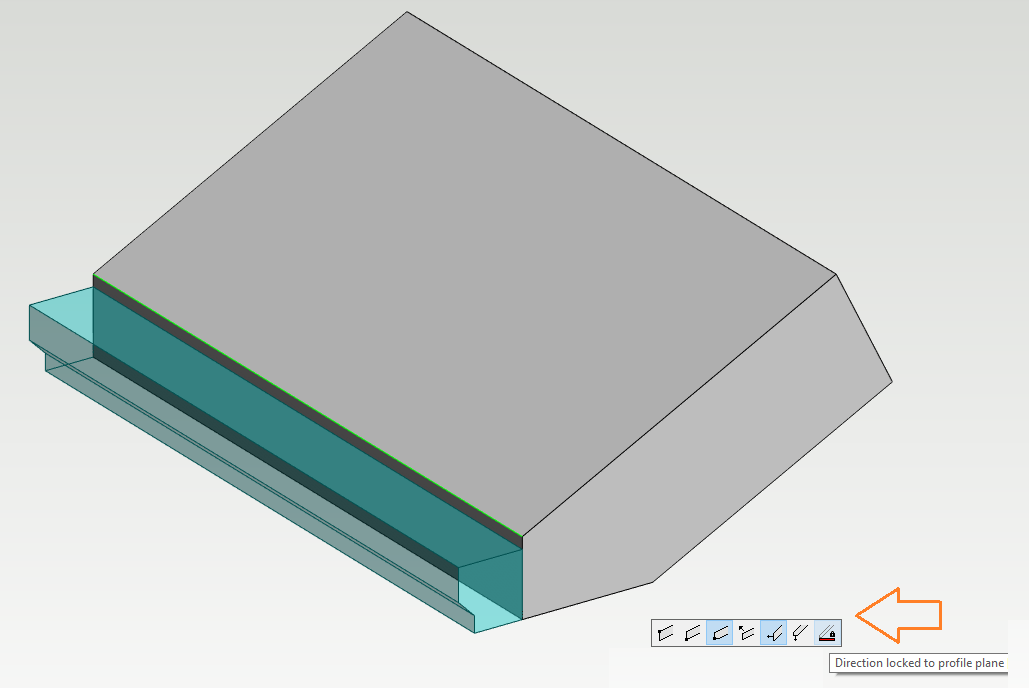Select the first bend direction icon
The width and height of the screenshot is (1029, 688).
click(x=664, y=632)
